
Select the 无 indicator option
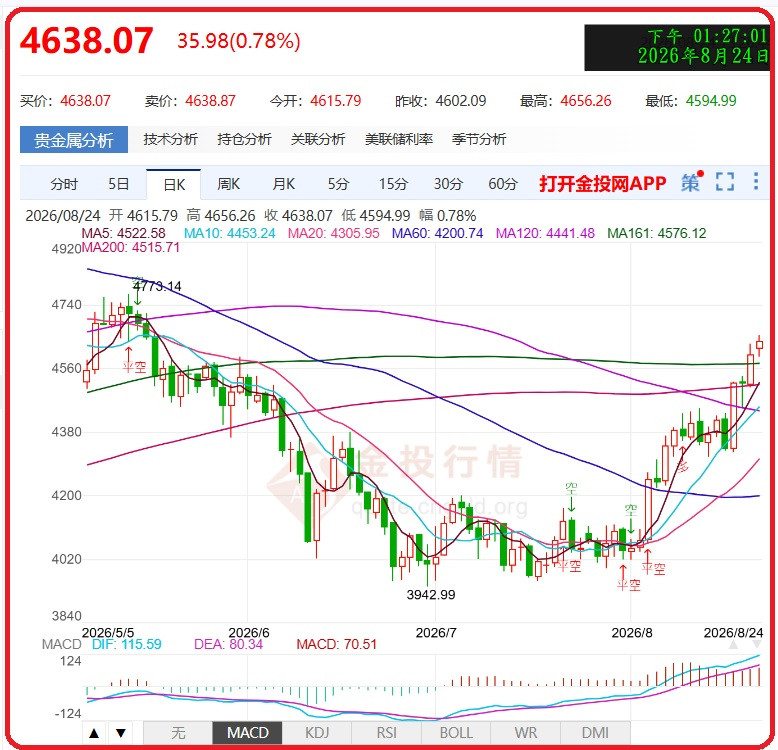point(178,733)
